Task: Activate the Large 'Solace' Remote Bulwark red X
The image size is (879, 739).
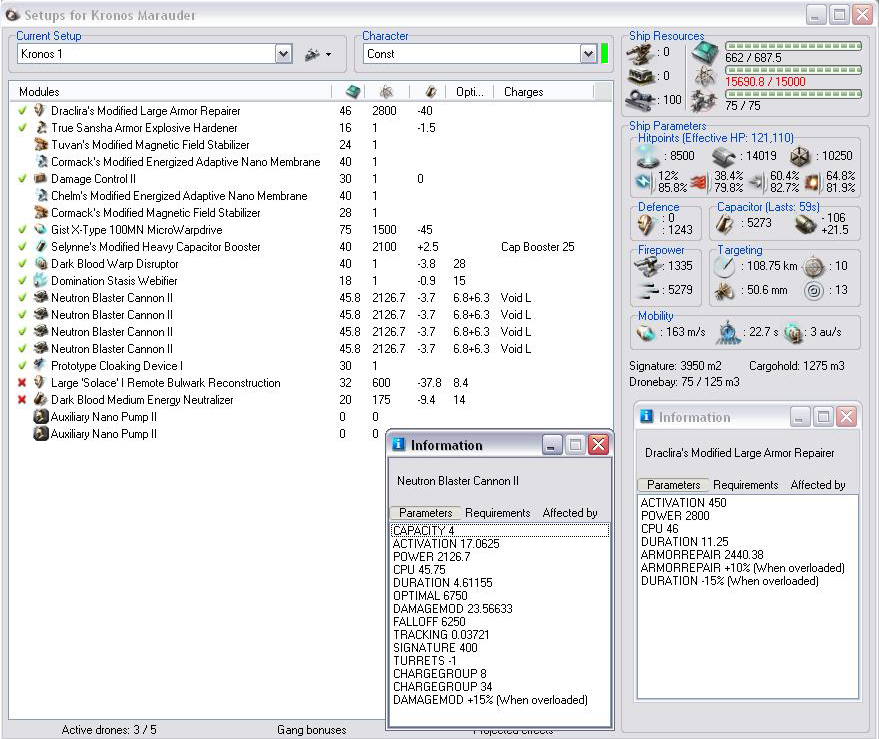Action: pyautogui.click(x=23, y=383)
